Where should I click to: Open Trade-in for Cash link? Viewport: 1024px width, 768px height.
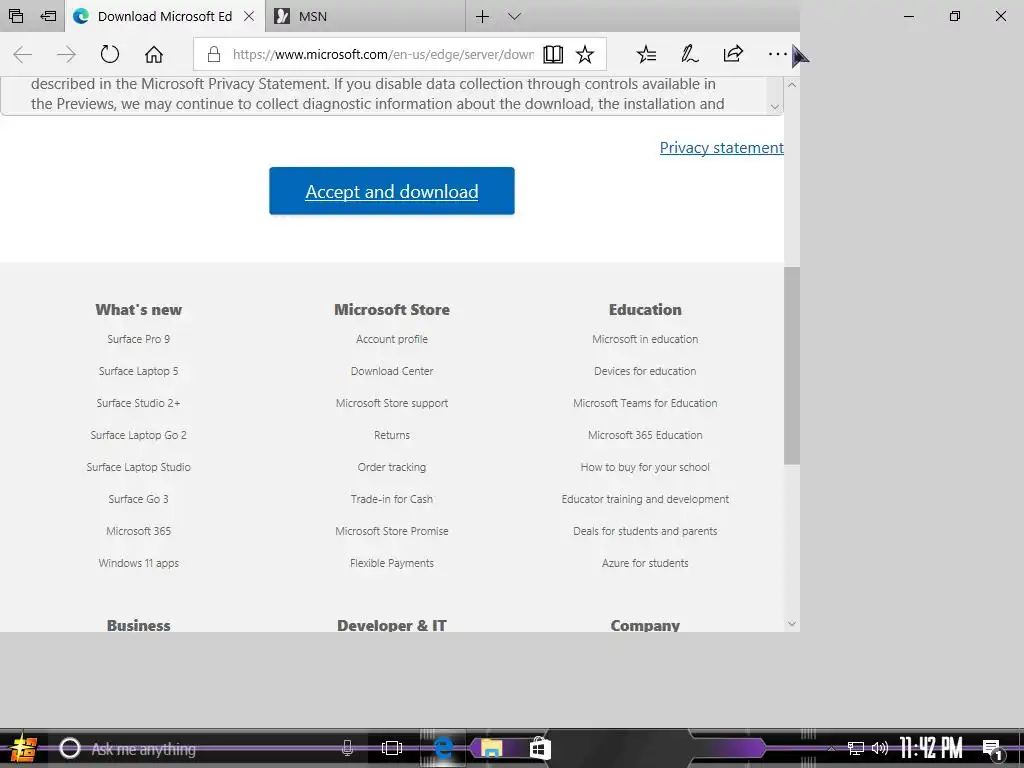click(x=392, y=499)
